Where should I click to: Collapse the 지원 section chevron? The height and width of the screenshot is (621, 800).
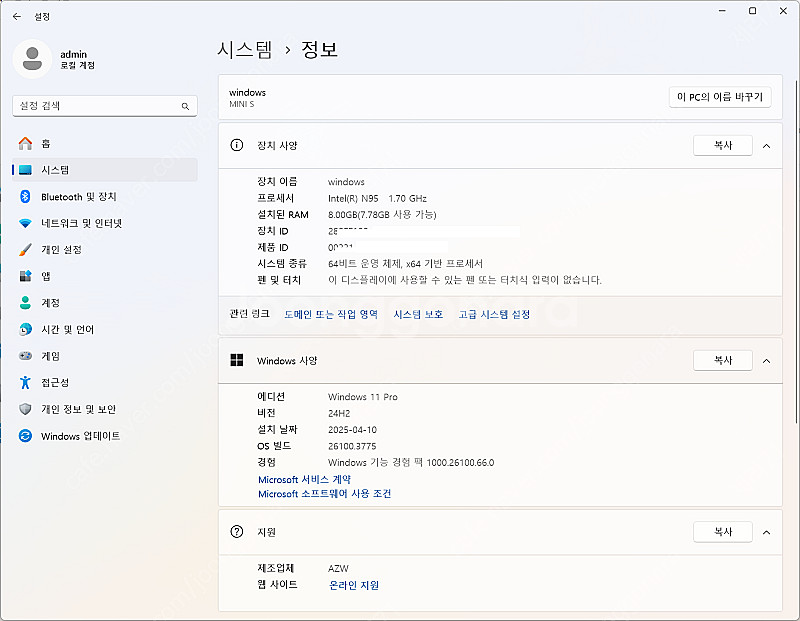[766, 532]
